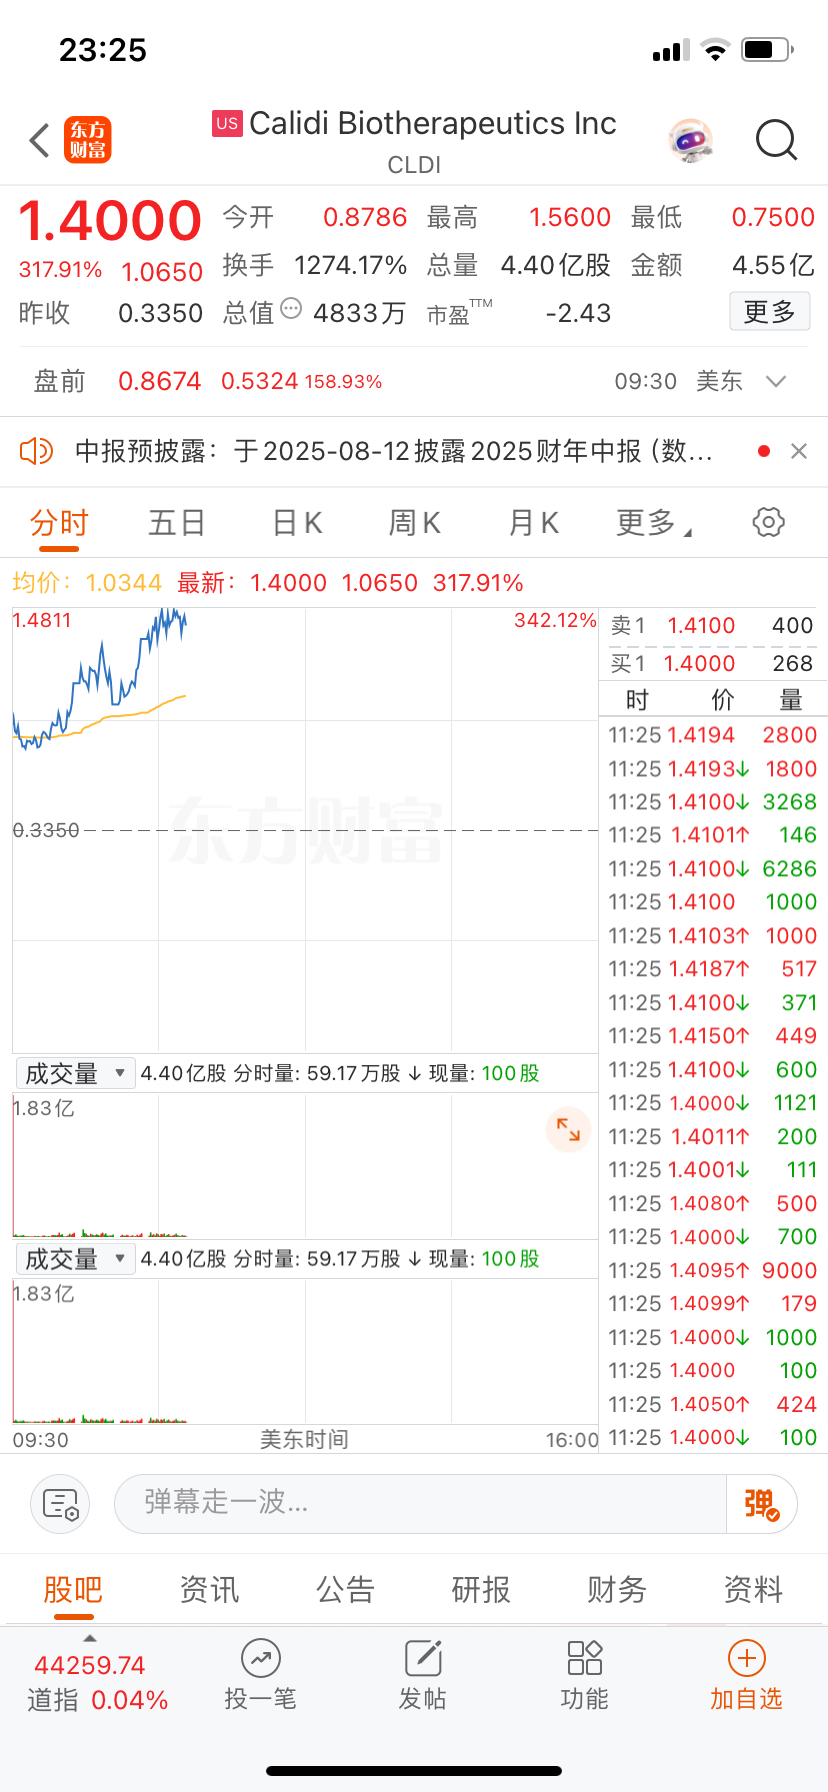The height and width of the screenshot is (1792, 828).
Task: Tap the intraday price line chart
Action: coord(305,830)
